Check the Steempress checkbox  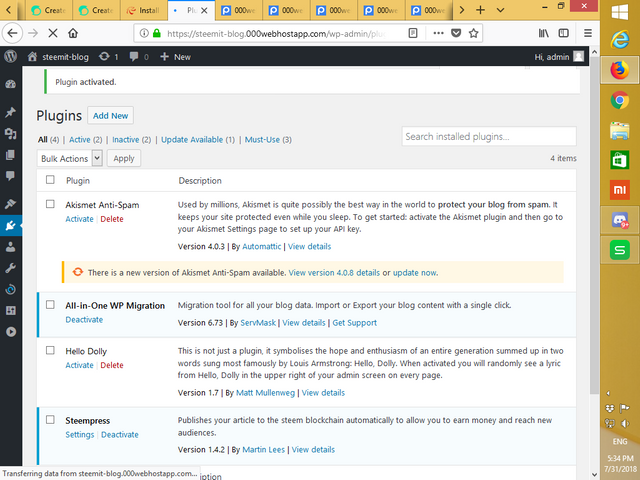pos(50,420)
